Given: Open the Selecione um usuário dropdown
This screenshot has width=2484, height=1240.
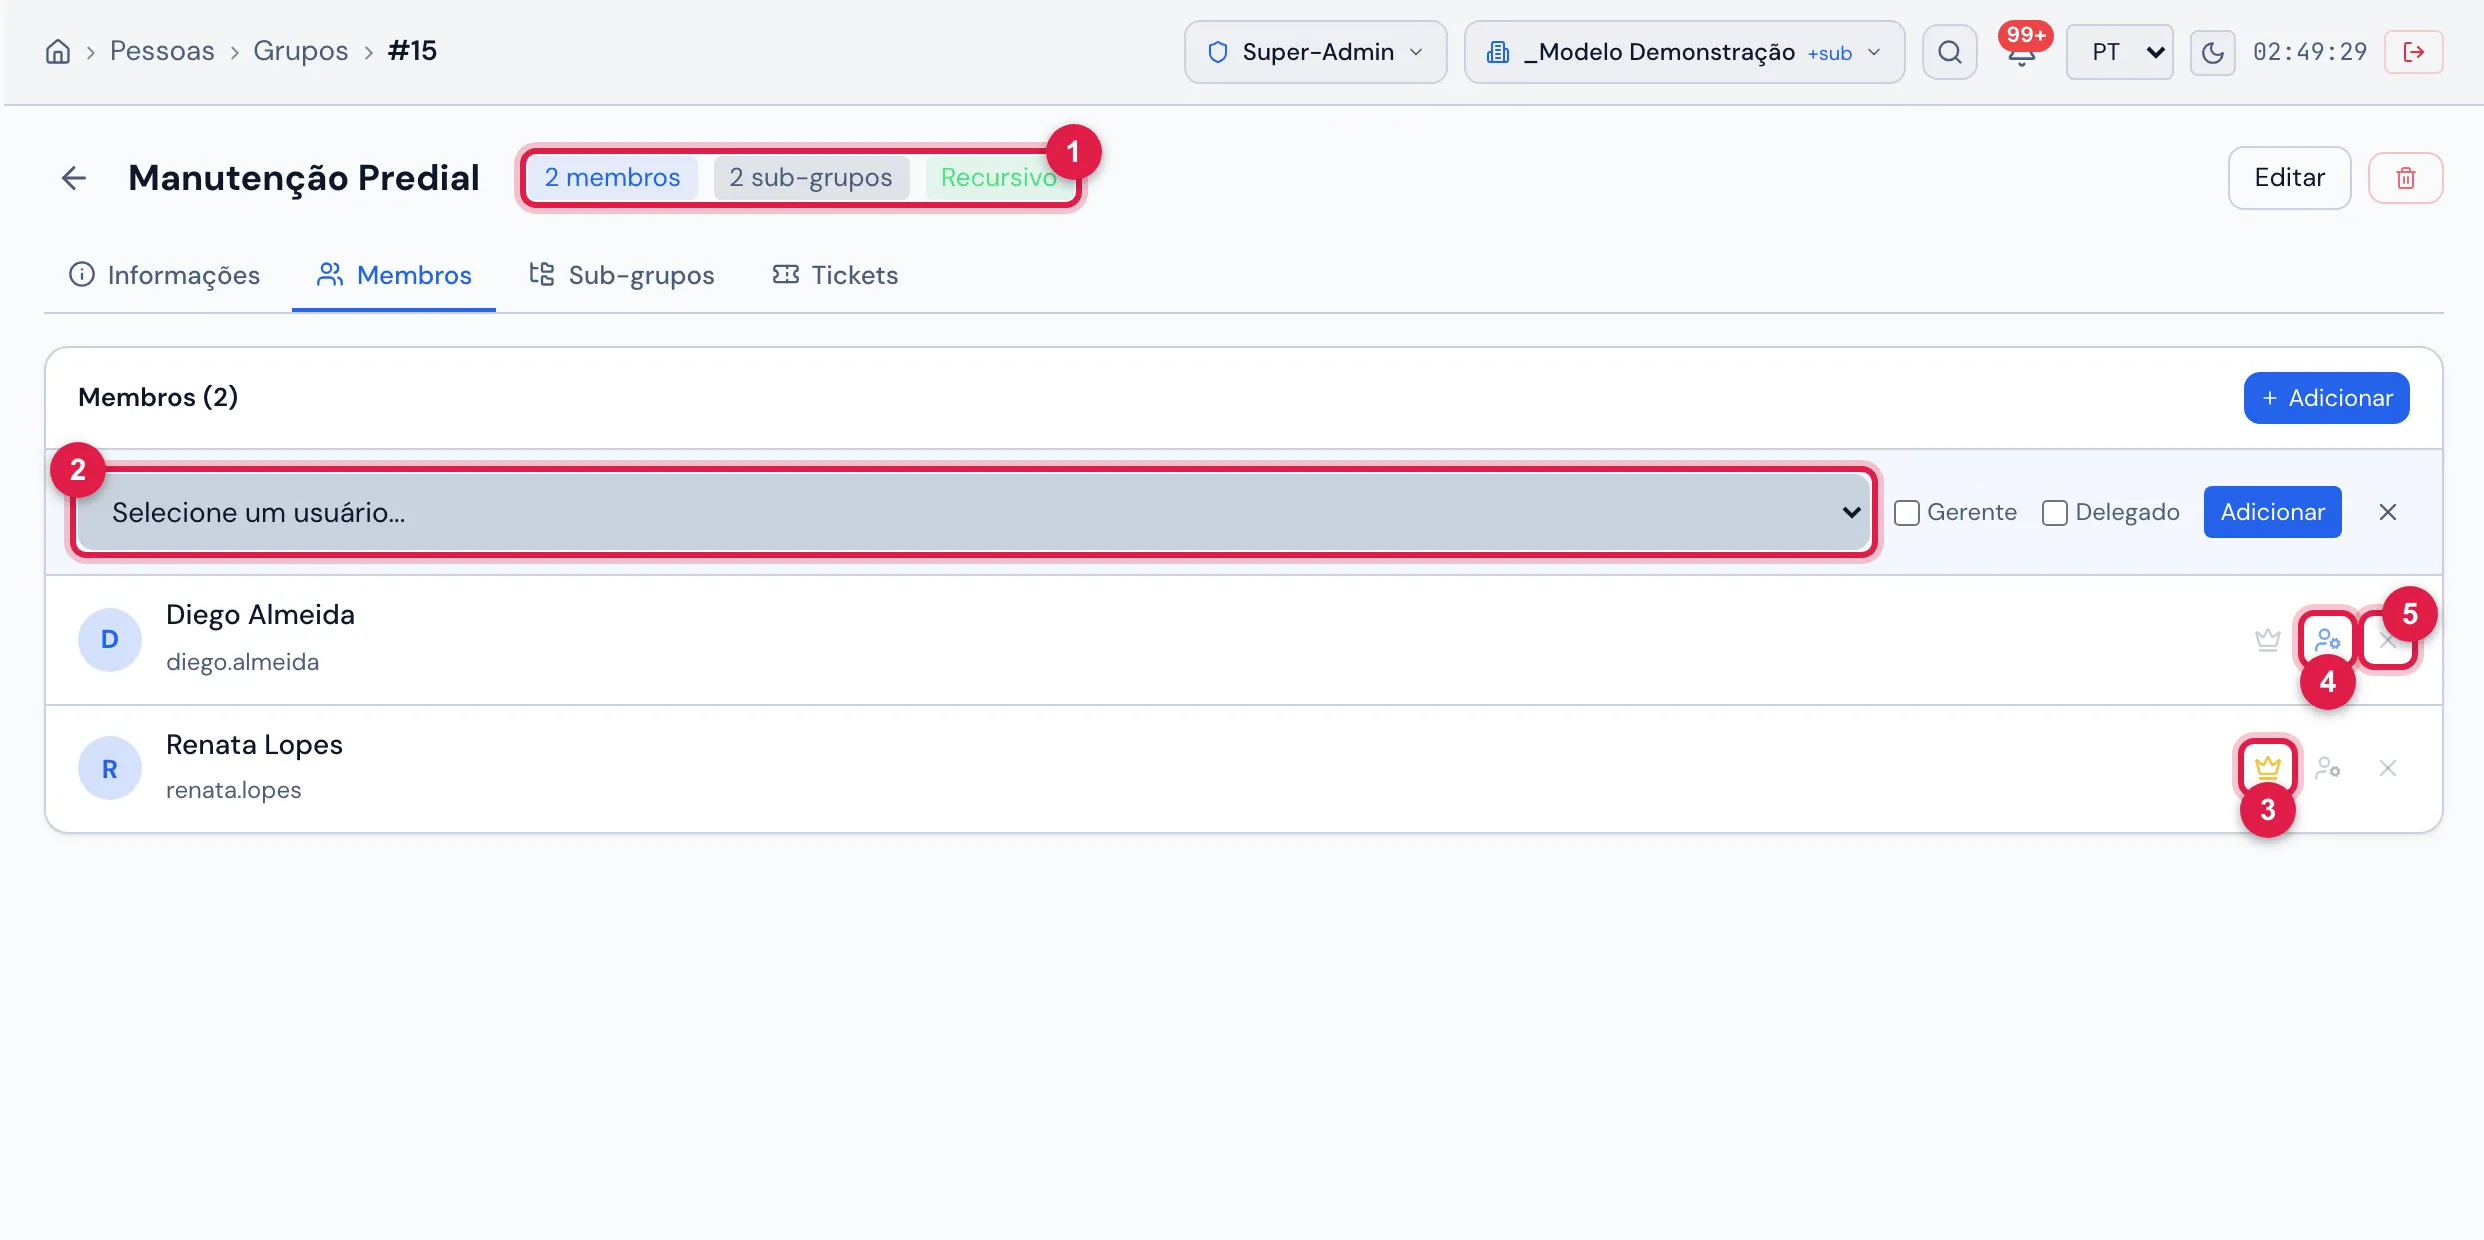Looking at the screenshot, I should point(974,512).
